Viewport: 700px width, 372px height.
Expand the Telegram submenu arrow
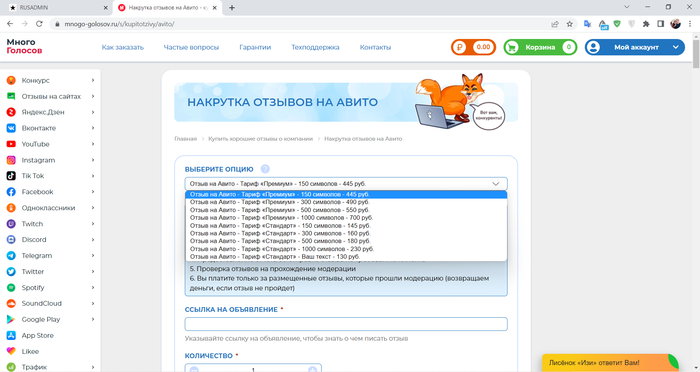pos(93,255)
